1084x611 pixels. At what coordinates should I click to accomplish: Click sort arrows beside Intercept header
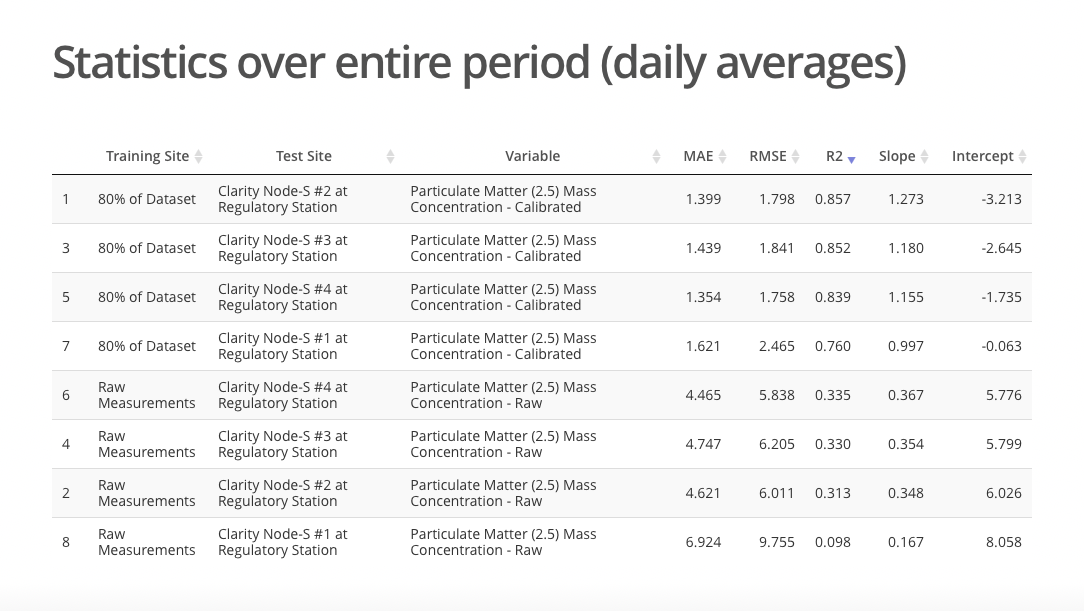1022,157
